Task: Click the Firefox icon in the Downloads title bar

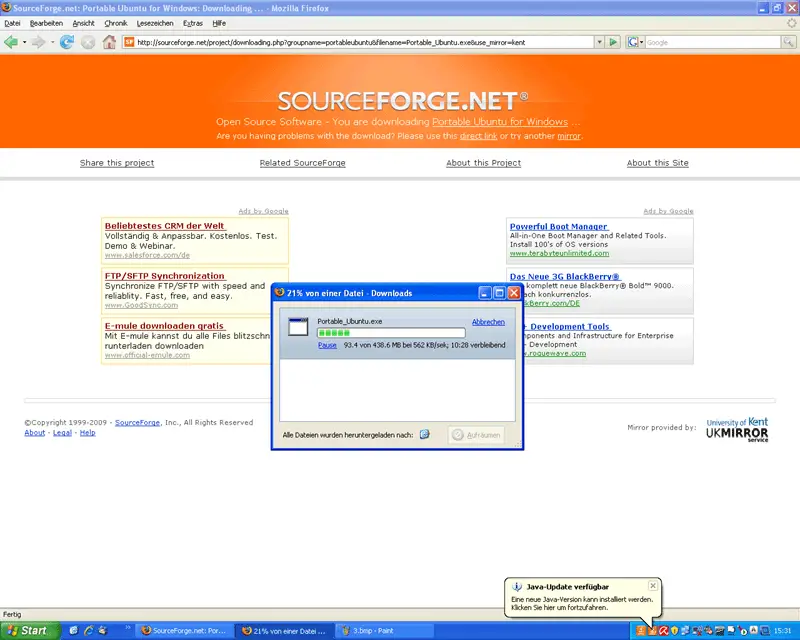Action: coord(279,292)
